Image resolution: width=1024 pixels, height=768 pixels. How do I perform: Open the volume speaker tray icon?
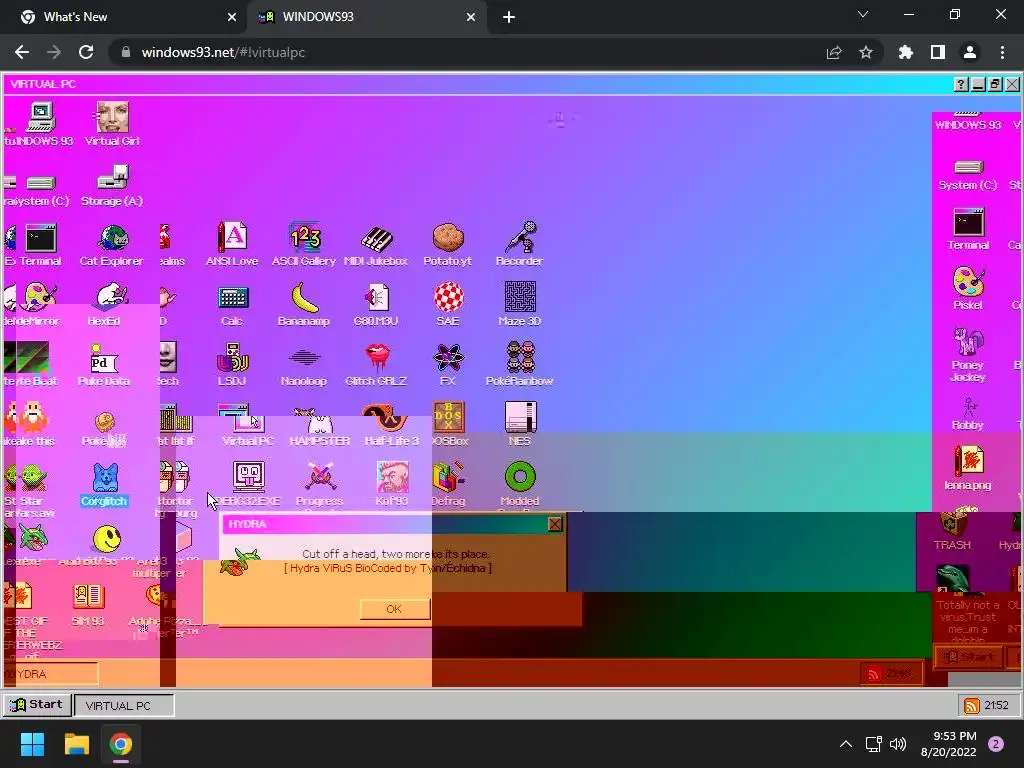click(898, 744)
